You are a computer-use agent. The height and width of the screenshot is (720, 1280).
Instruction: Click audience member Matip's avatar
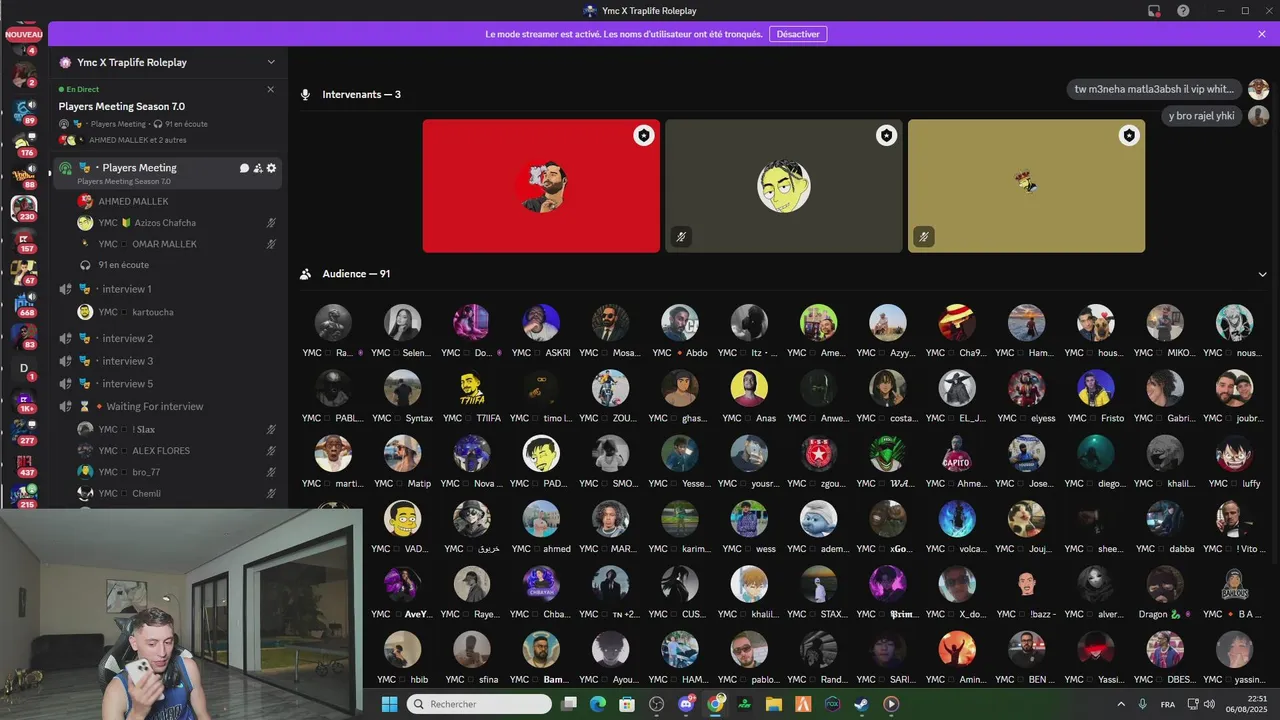click(402, 453)
